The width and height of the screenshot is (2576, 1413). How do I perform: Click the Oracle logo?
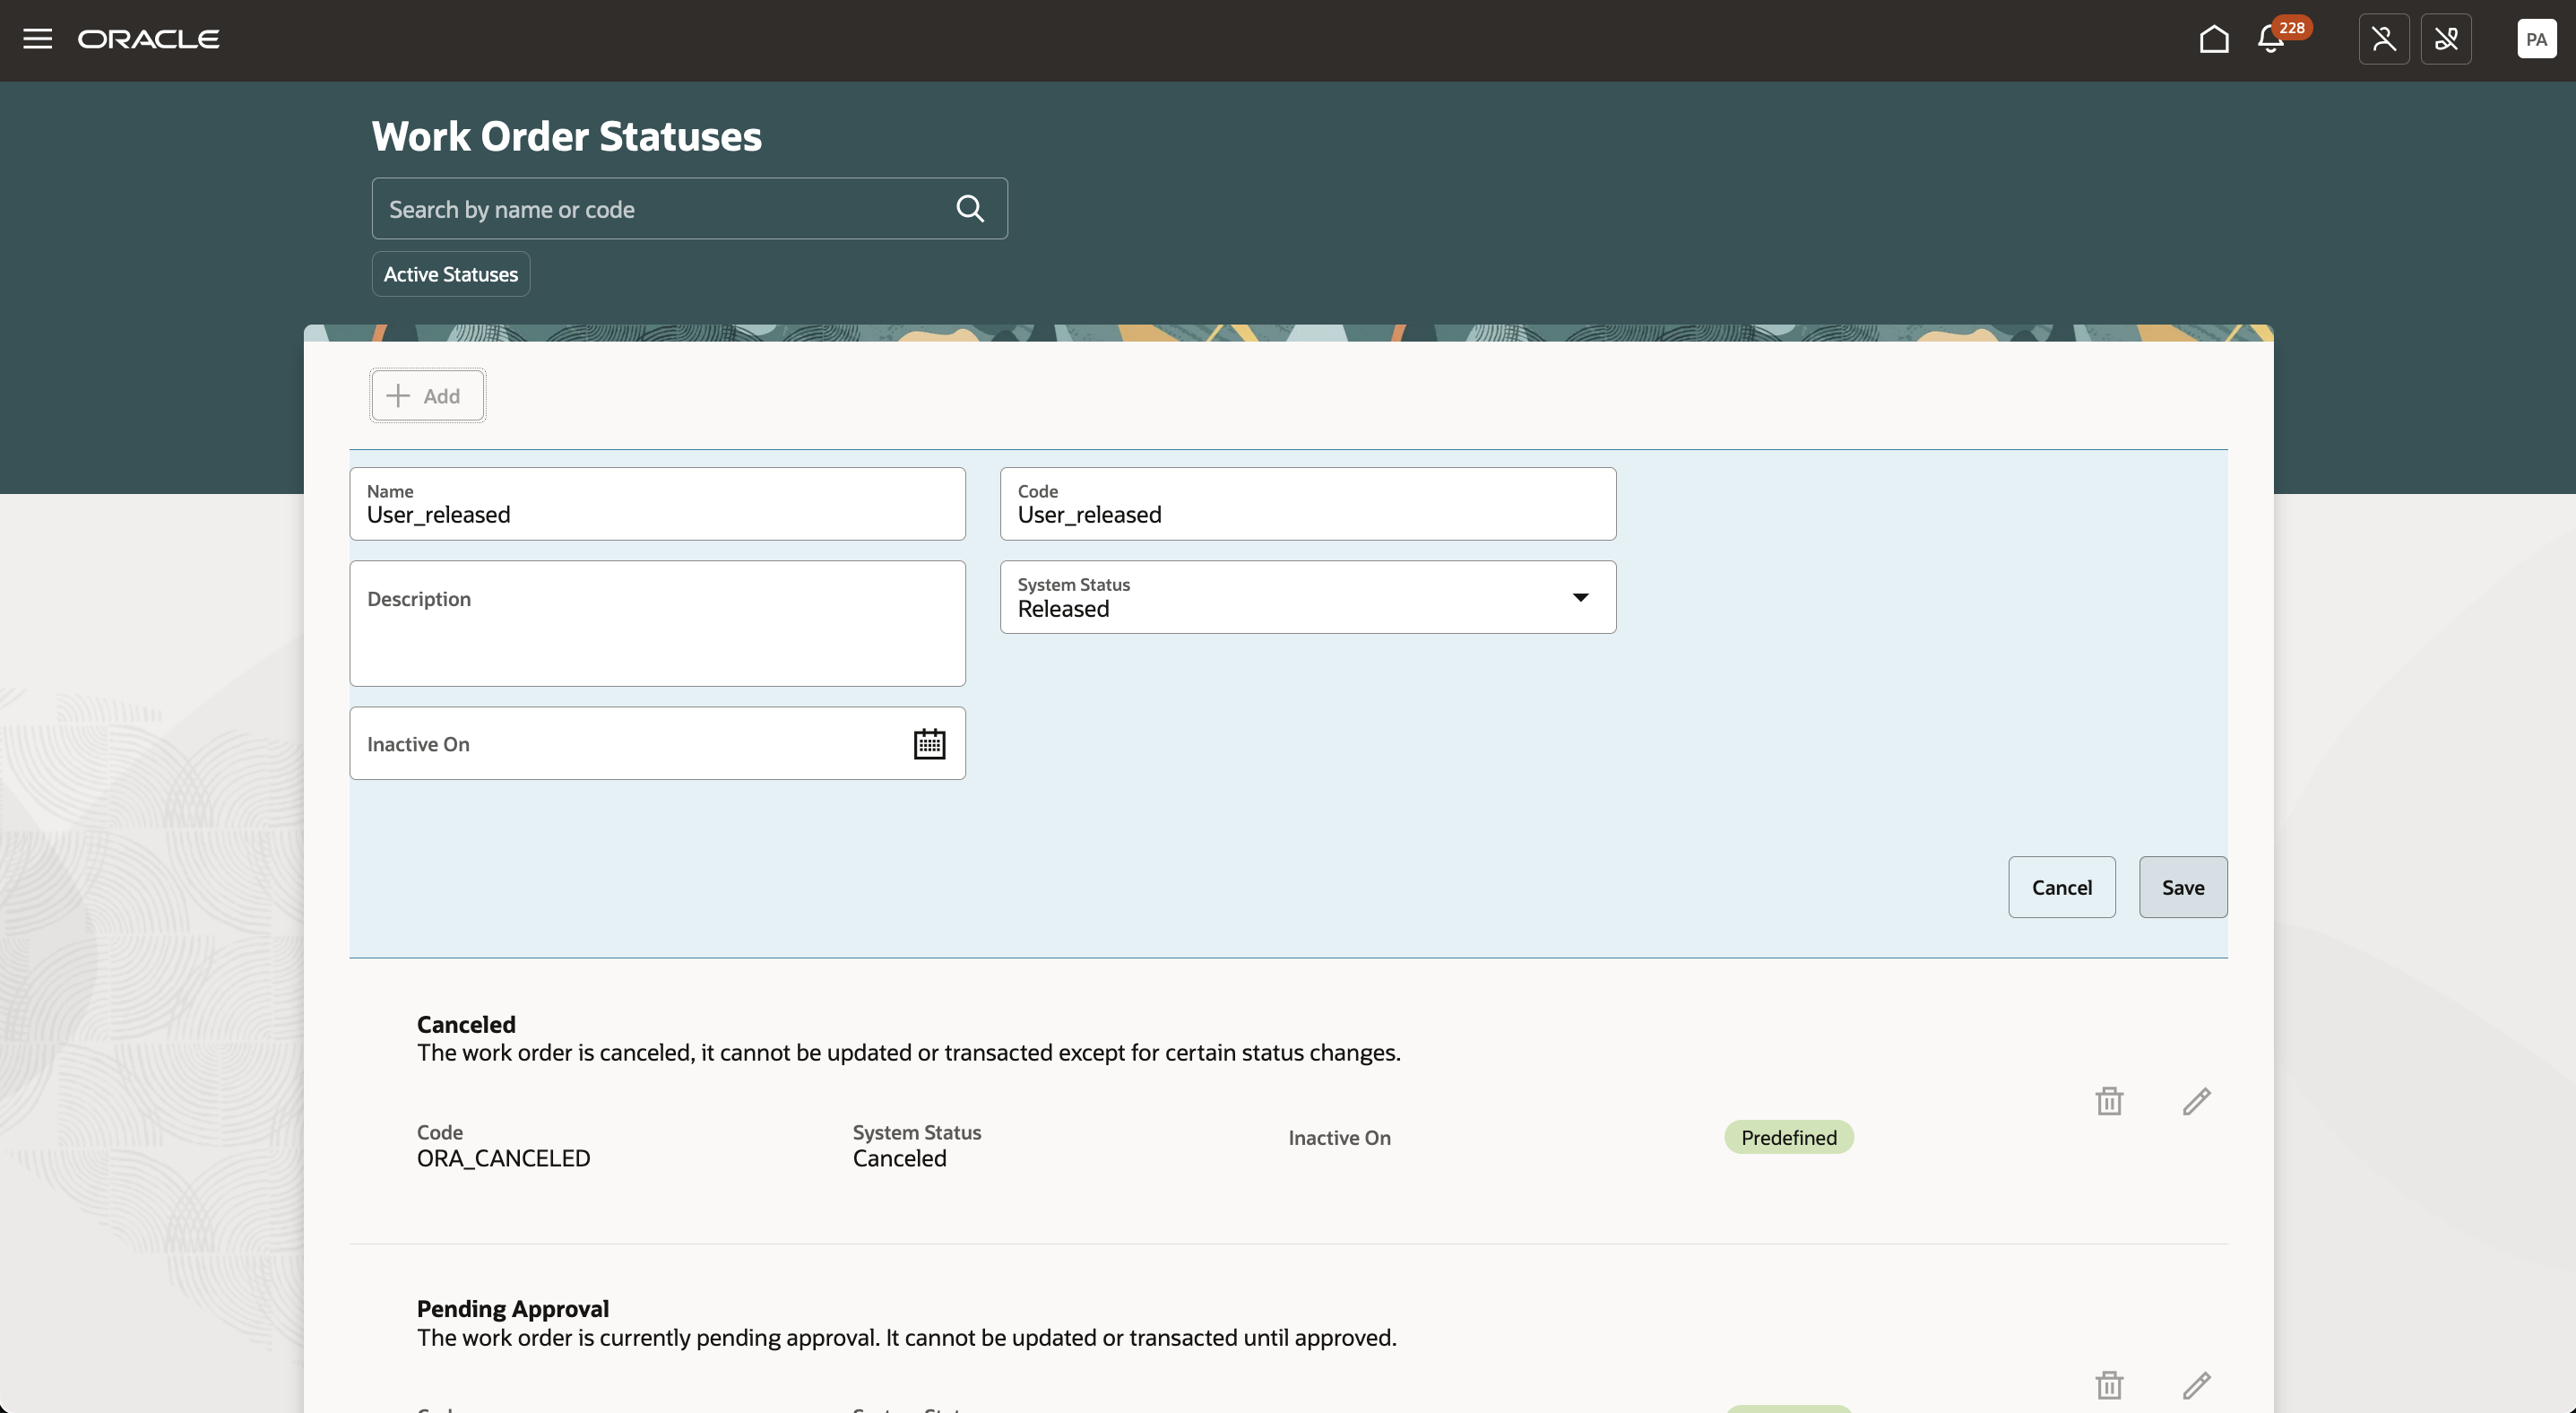149,39
